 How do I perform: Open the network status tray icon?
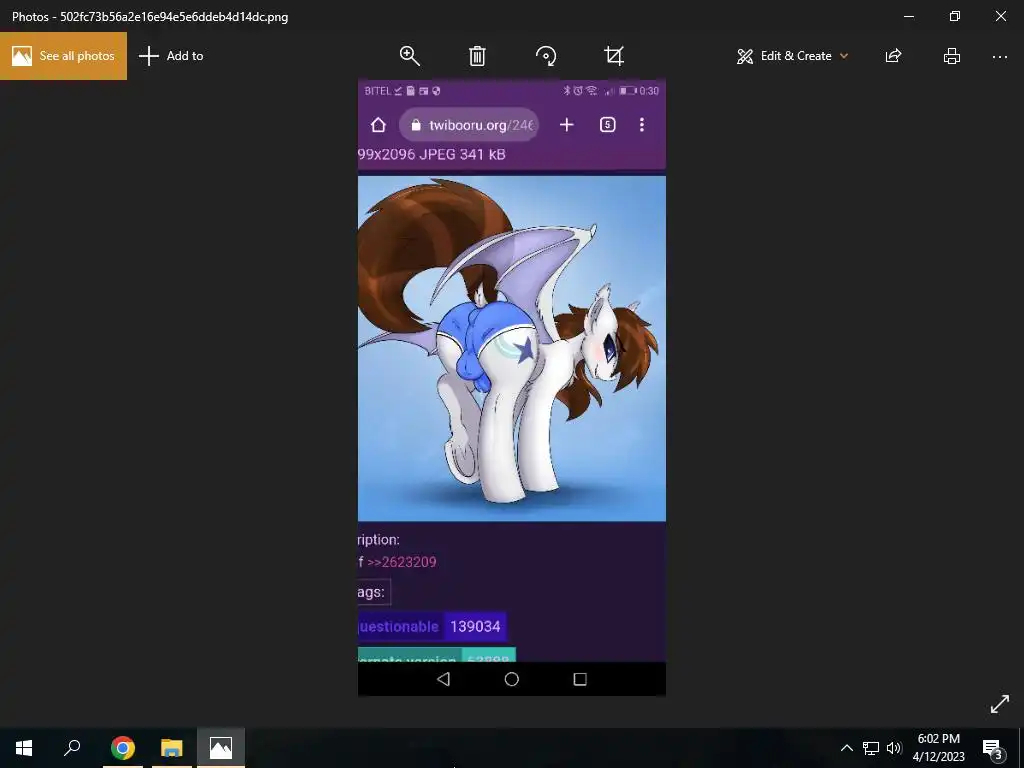click(871, 748)
